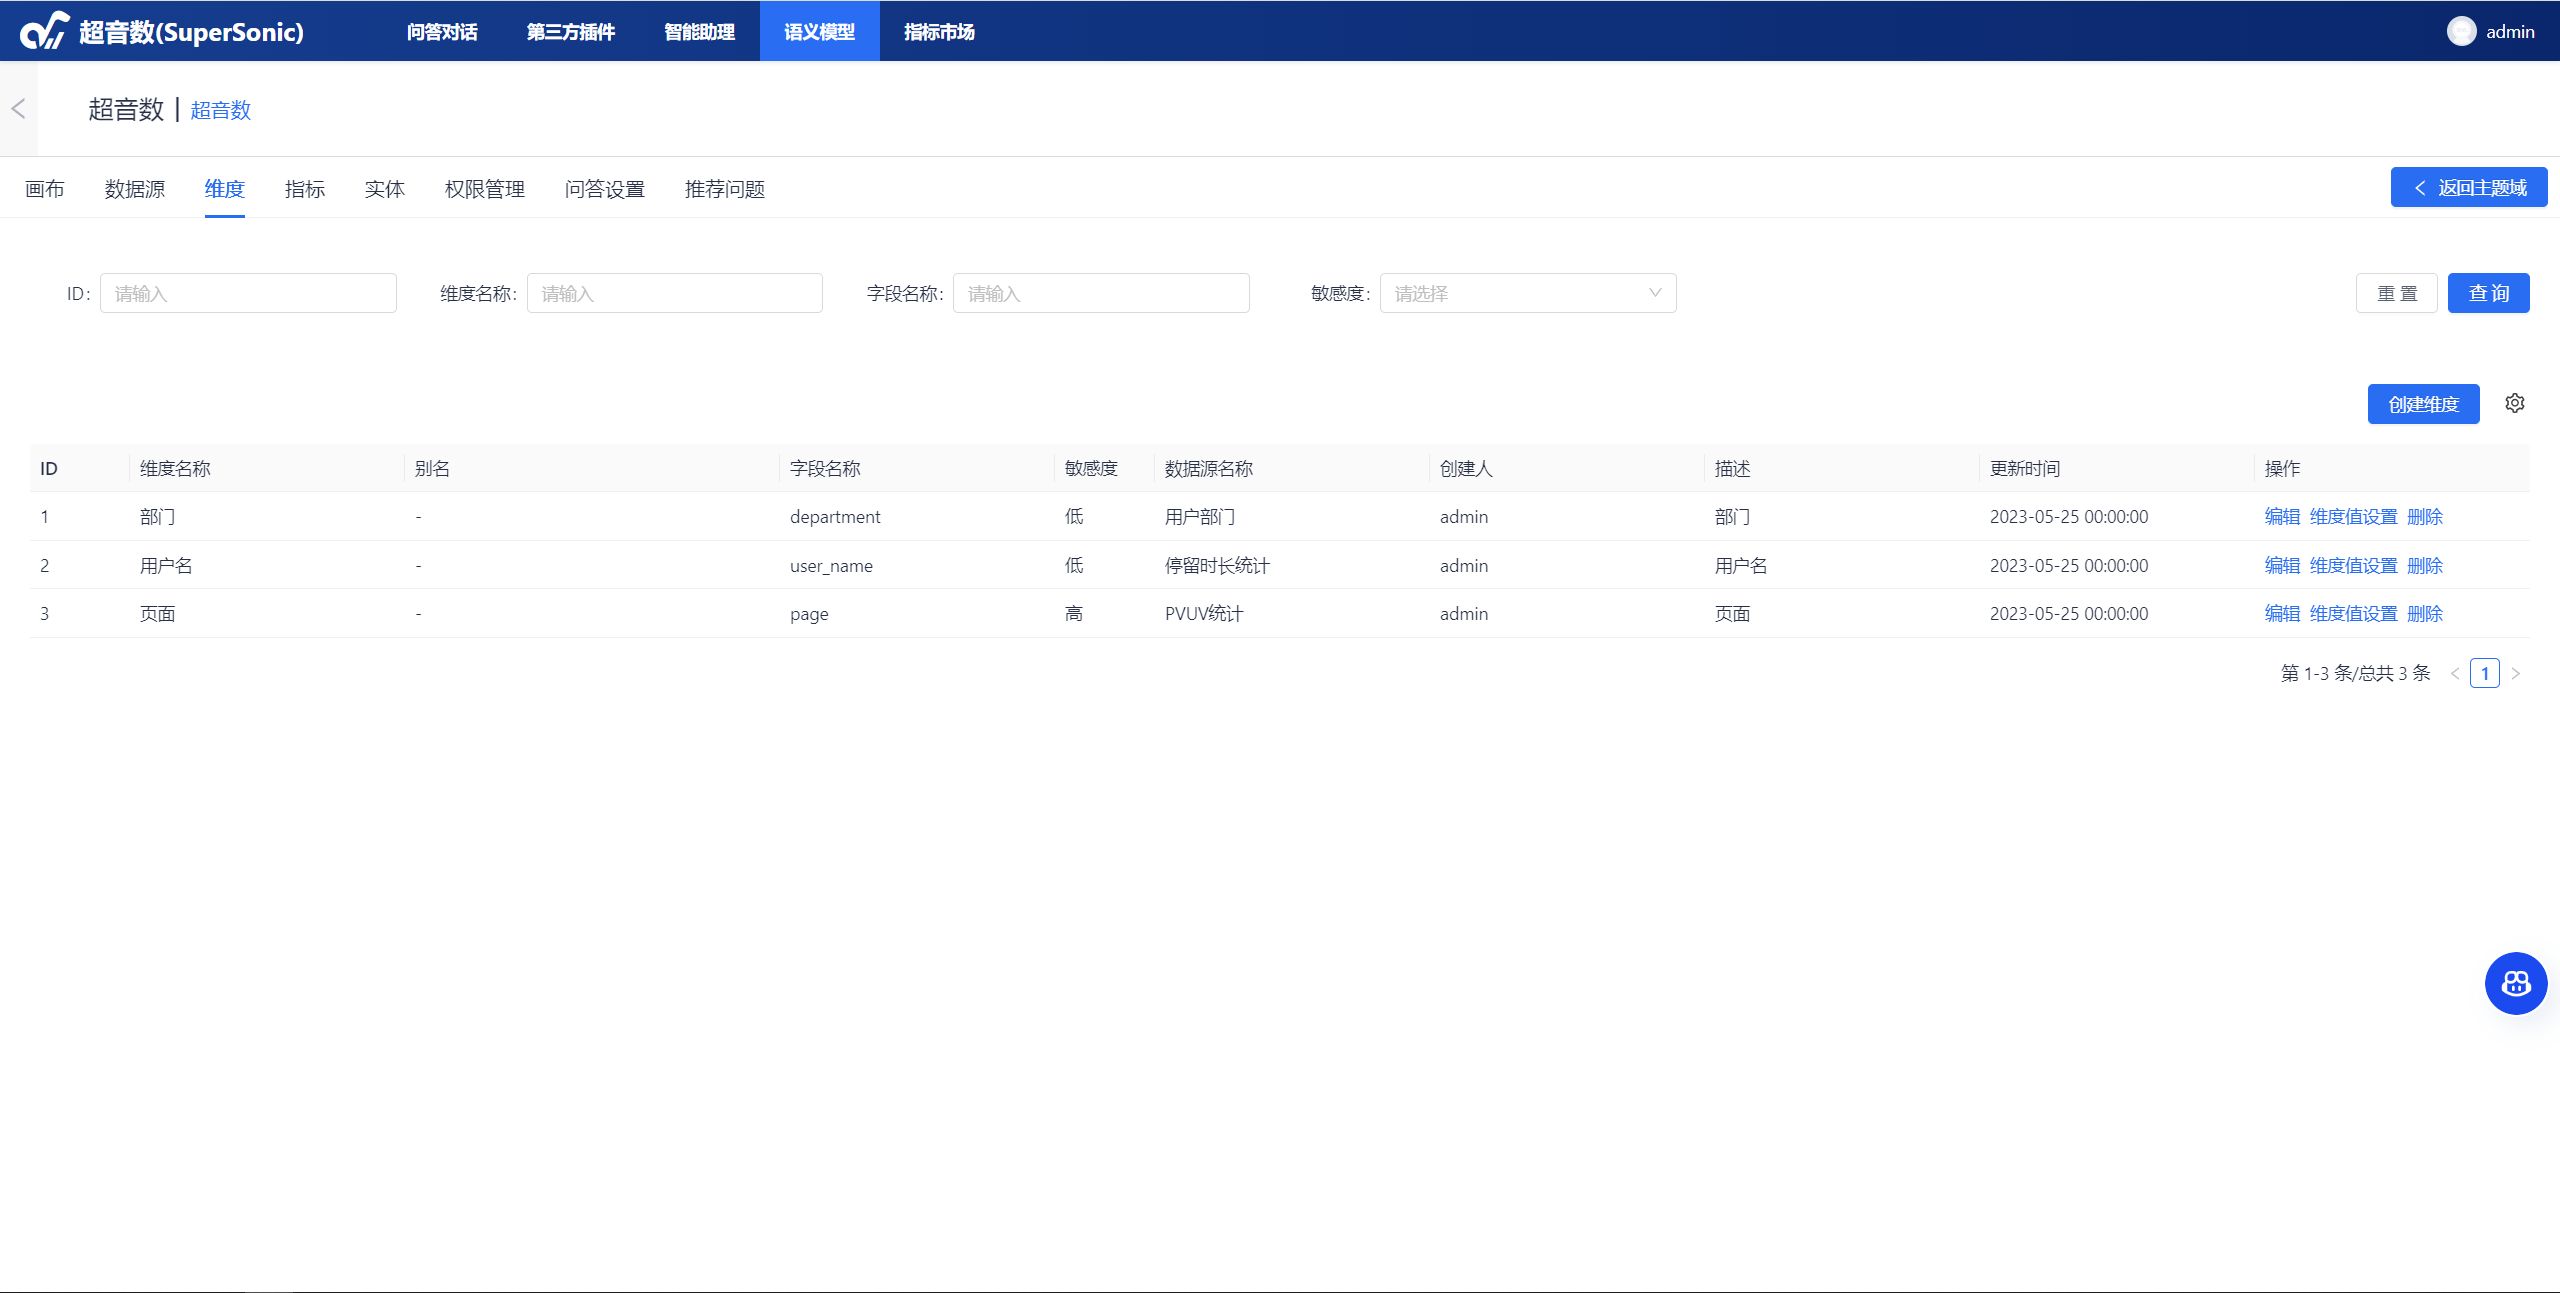The height and width of the screenshot is (1293, 2560).
Task: Click the 重置 button
Action: [2396, 293]
